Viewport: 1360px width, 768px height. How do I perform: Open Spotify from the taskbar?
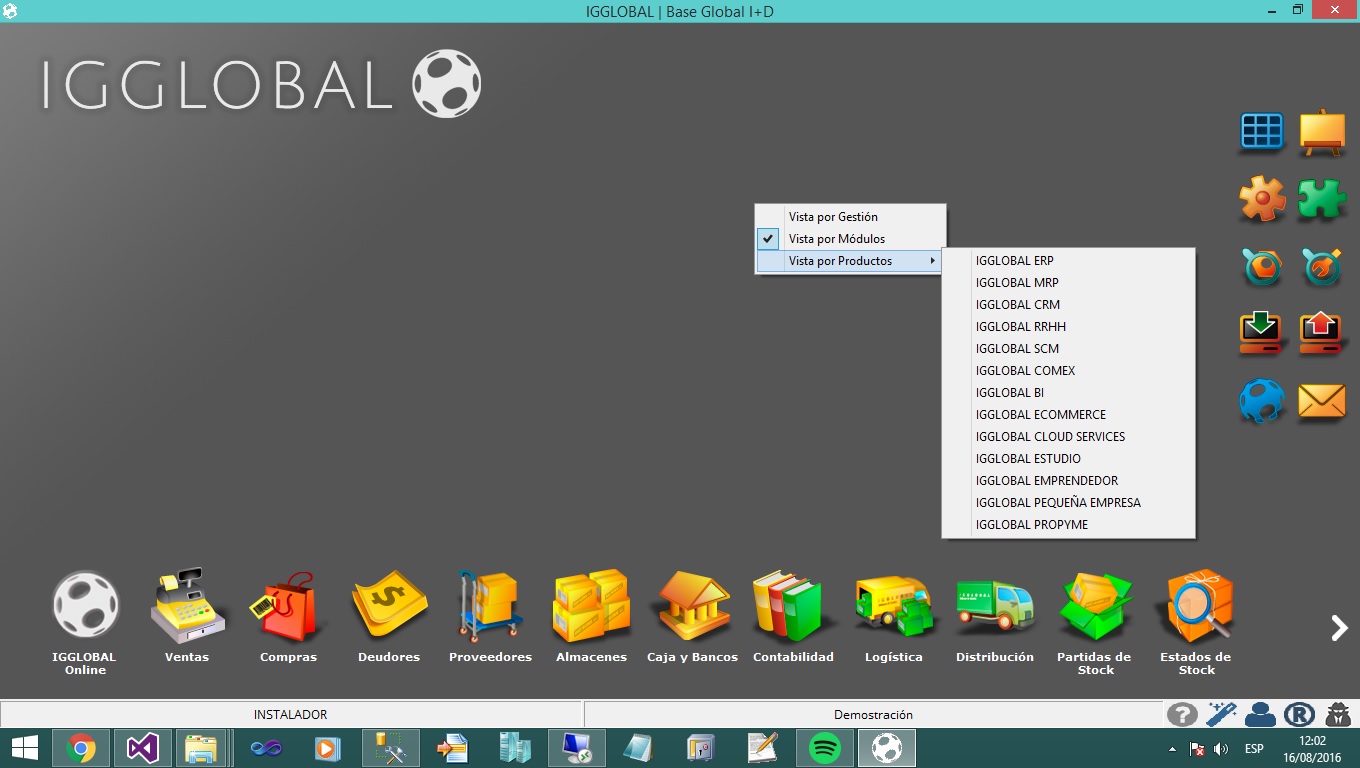pyautogui.click(x=824, y=748)
